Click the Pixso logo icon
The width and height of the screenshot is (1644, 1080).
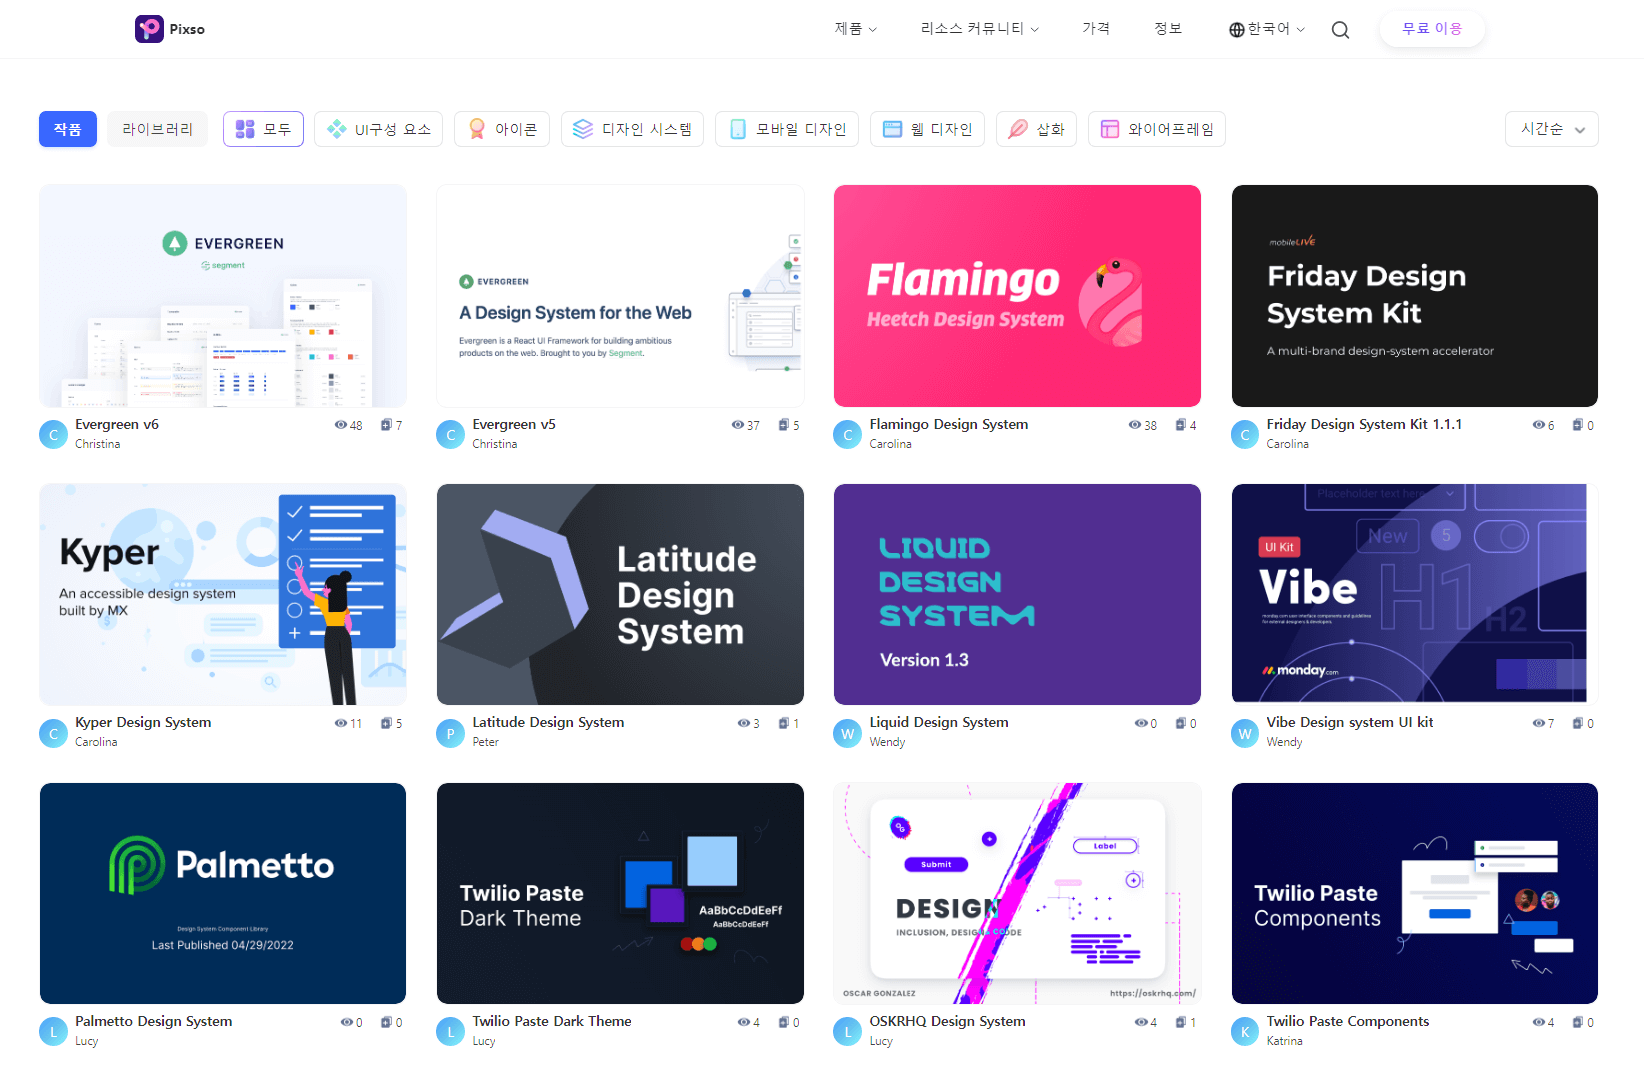point(149,29)
